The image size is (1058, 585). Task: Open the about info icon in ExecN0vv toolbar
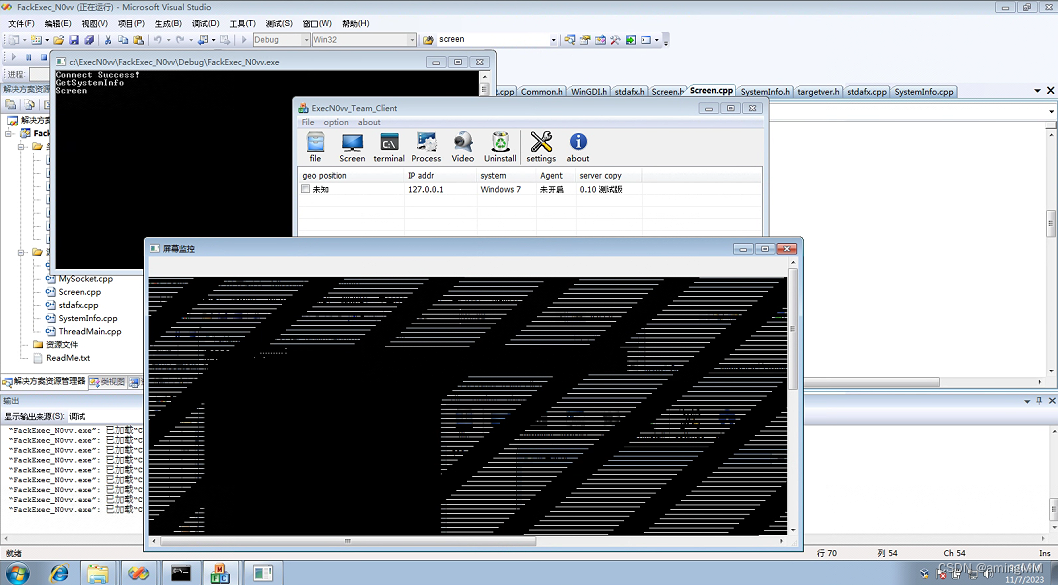pyautogui.click(x=578, y=147)
